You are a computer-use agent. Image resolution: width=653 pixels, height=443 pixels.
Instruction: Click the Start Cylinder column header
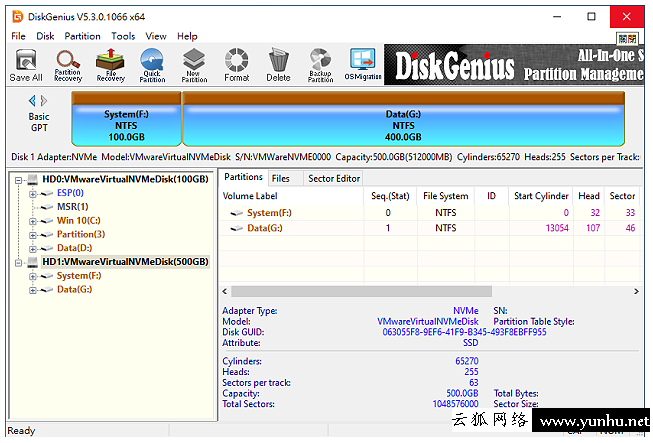[x=541, y=196]
